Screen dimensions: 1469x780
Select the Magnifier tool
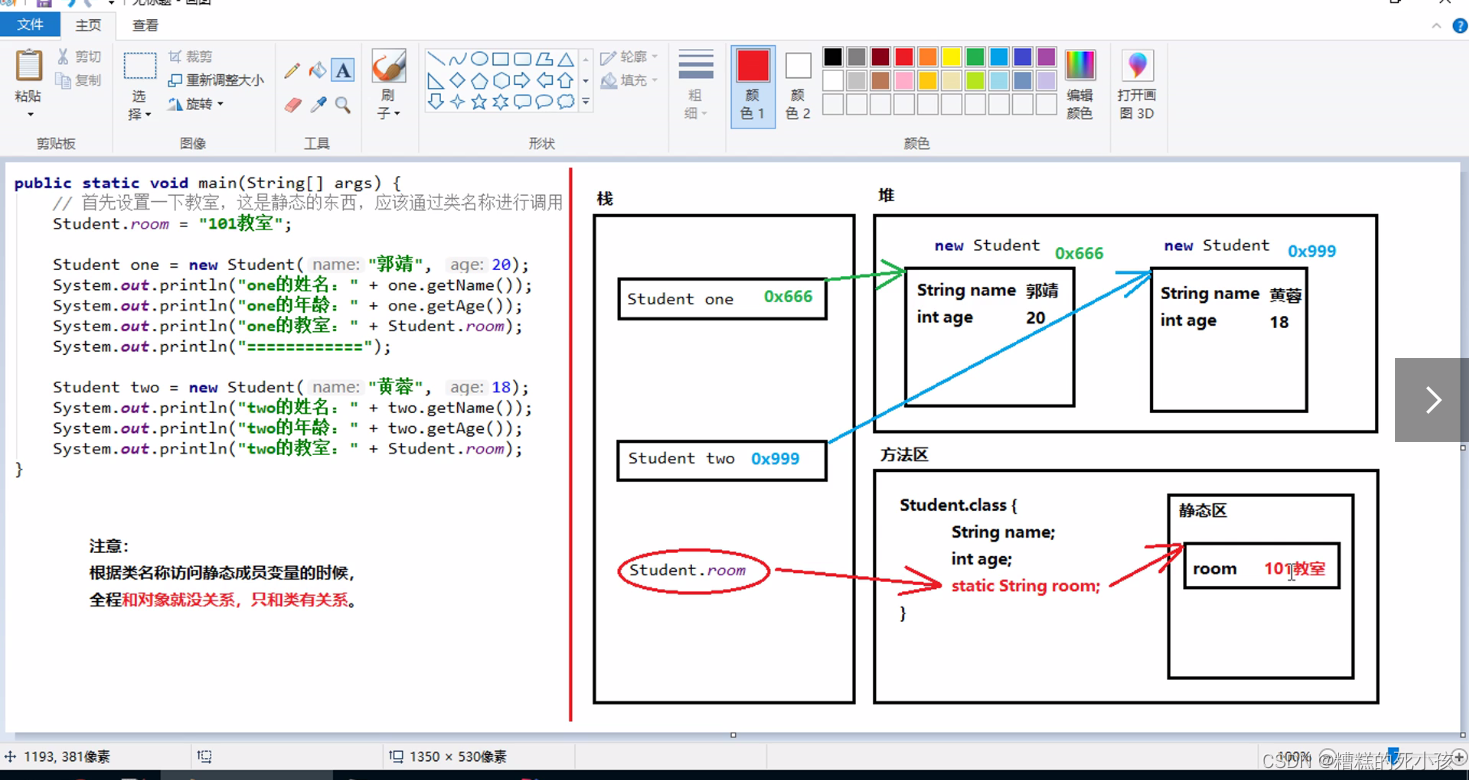(340, 102)
